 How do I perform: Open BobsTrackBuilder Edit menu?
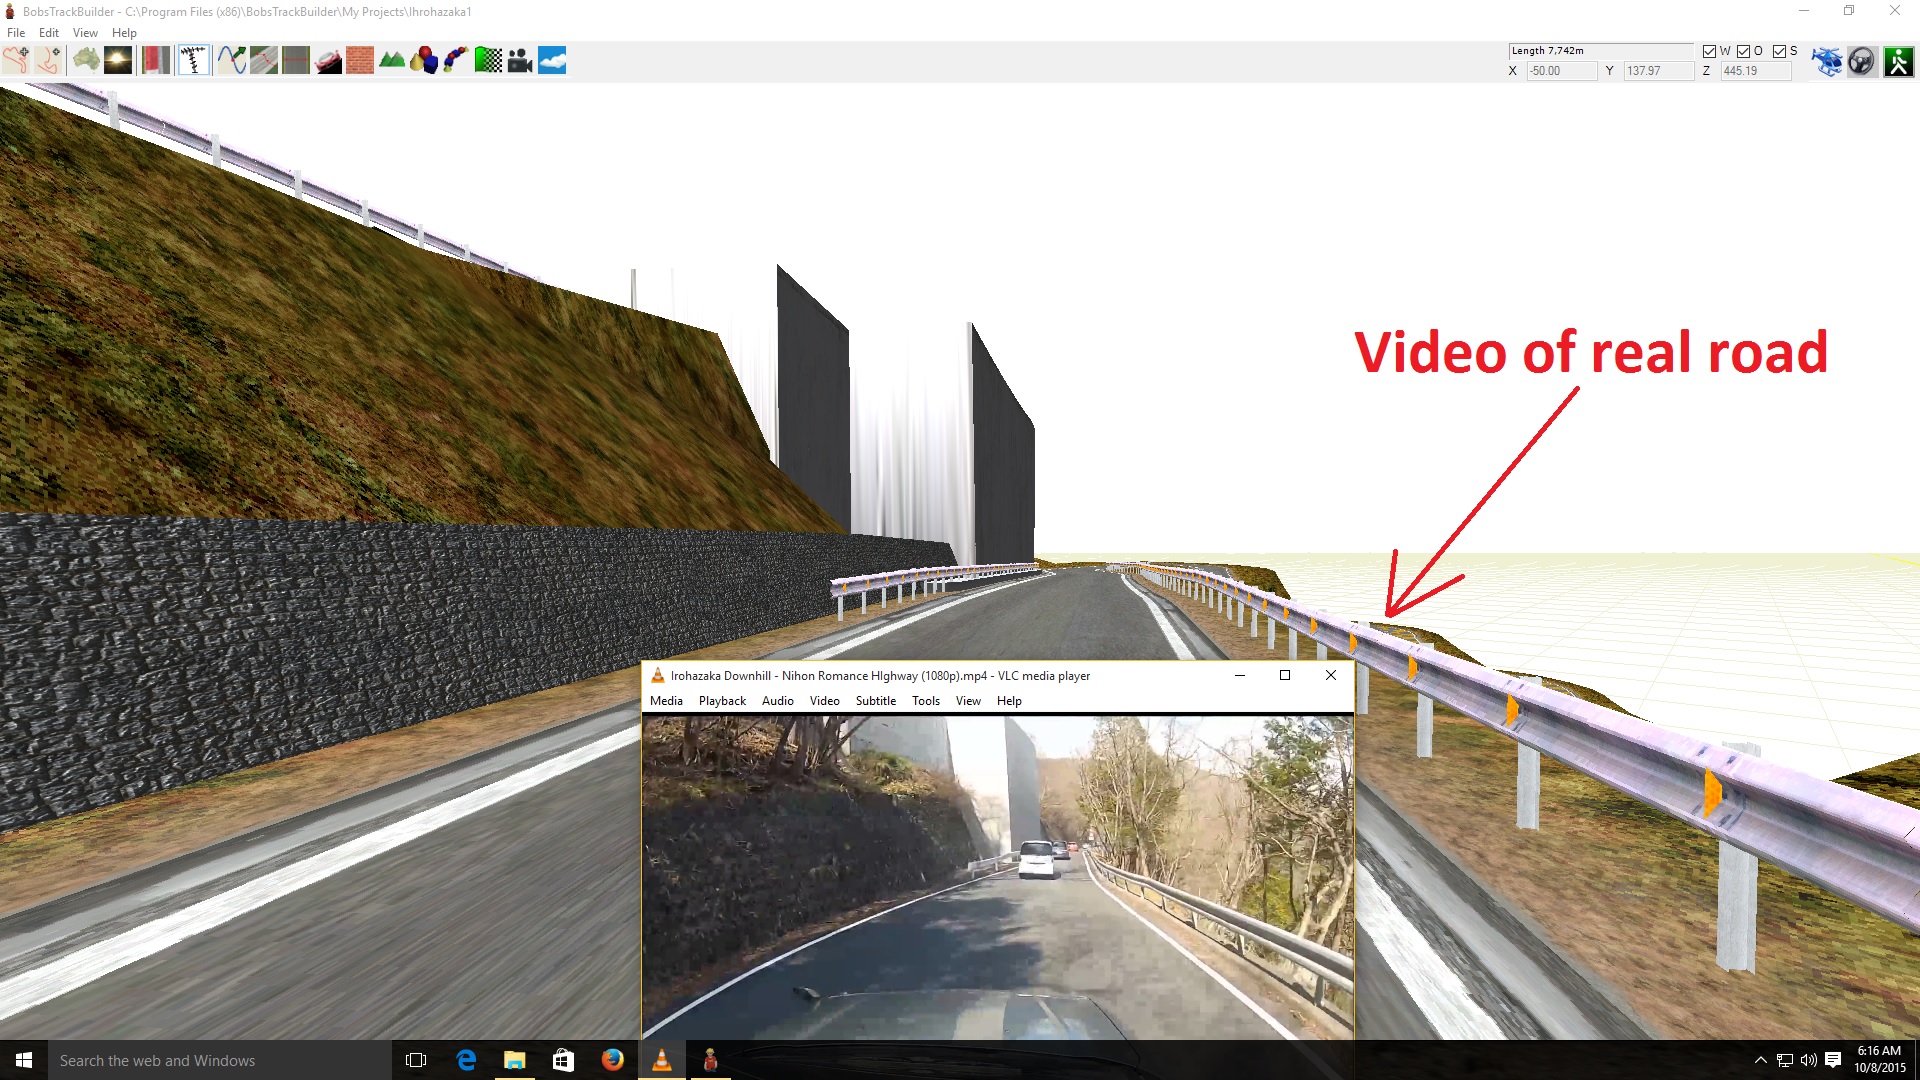pos(49,33)
